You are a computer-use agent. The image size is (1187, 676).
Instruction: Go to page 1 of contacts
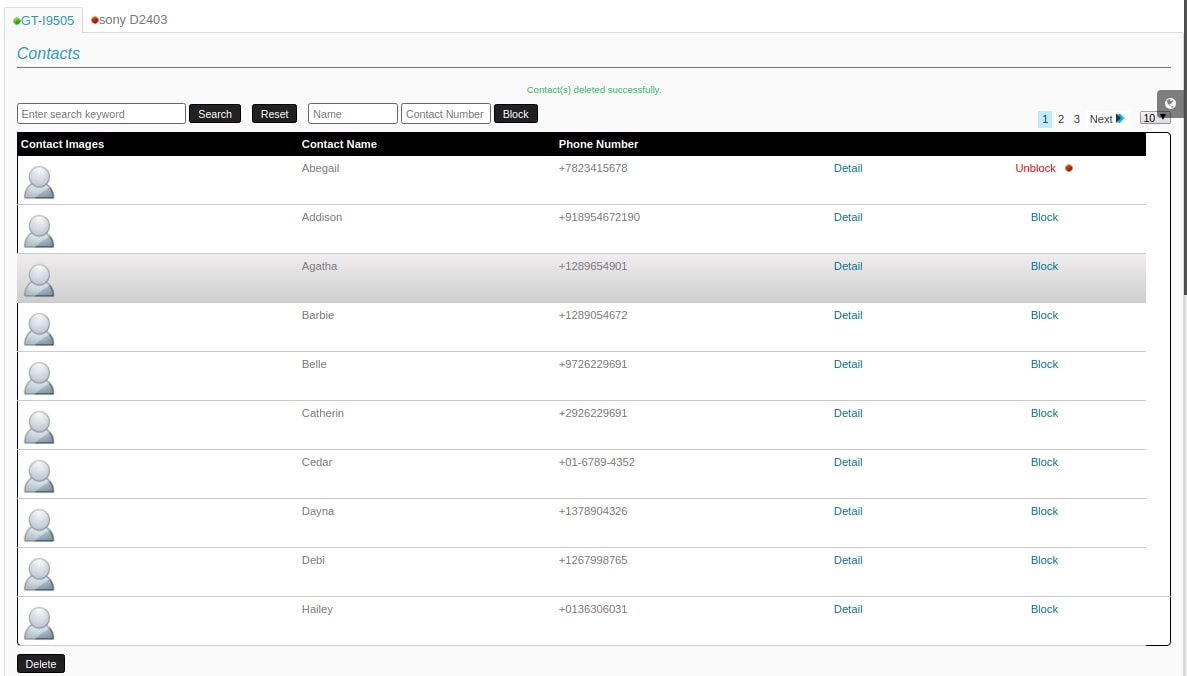point(1045,119)
